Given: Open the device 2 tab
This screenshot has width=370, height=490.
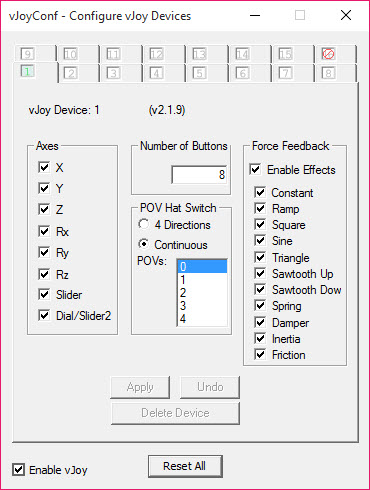Looking at the screenshot, I should coord(70,73).
